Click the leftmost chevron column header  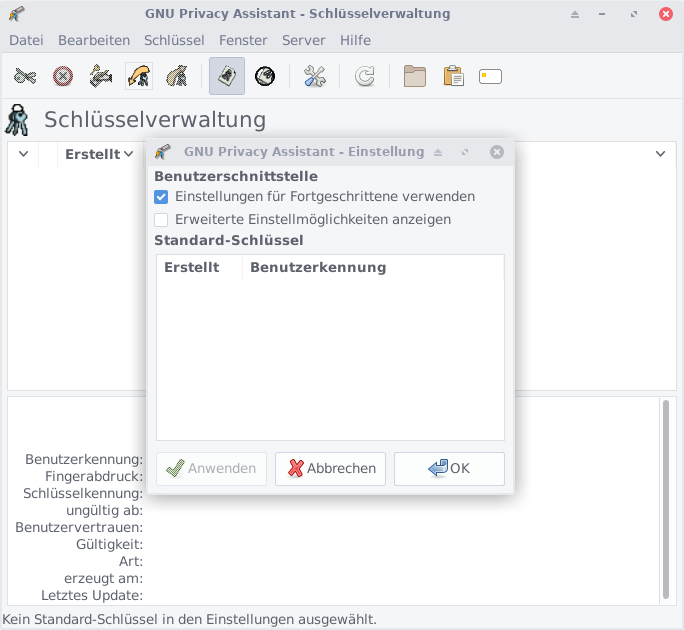(23, 155)
